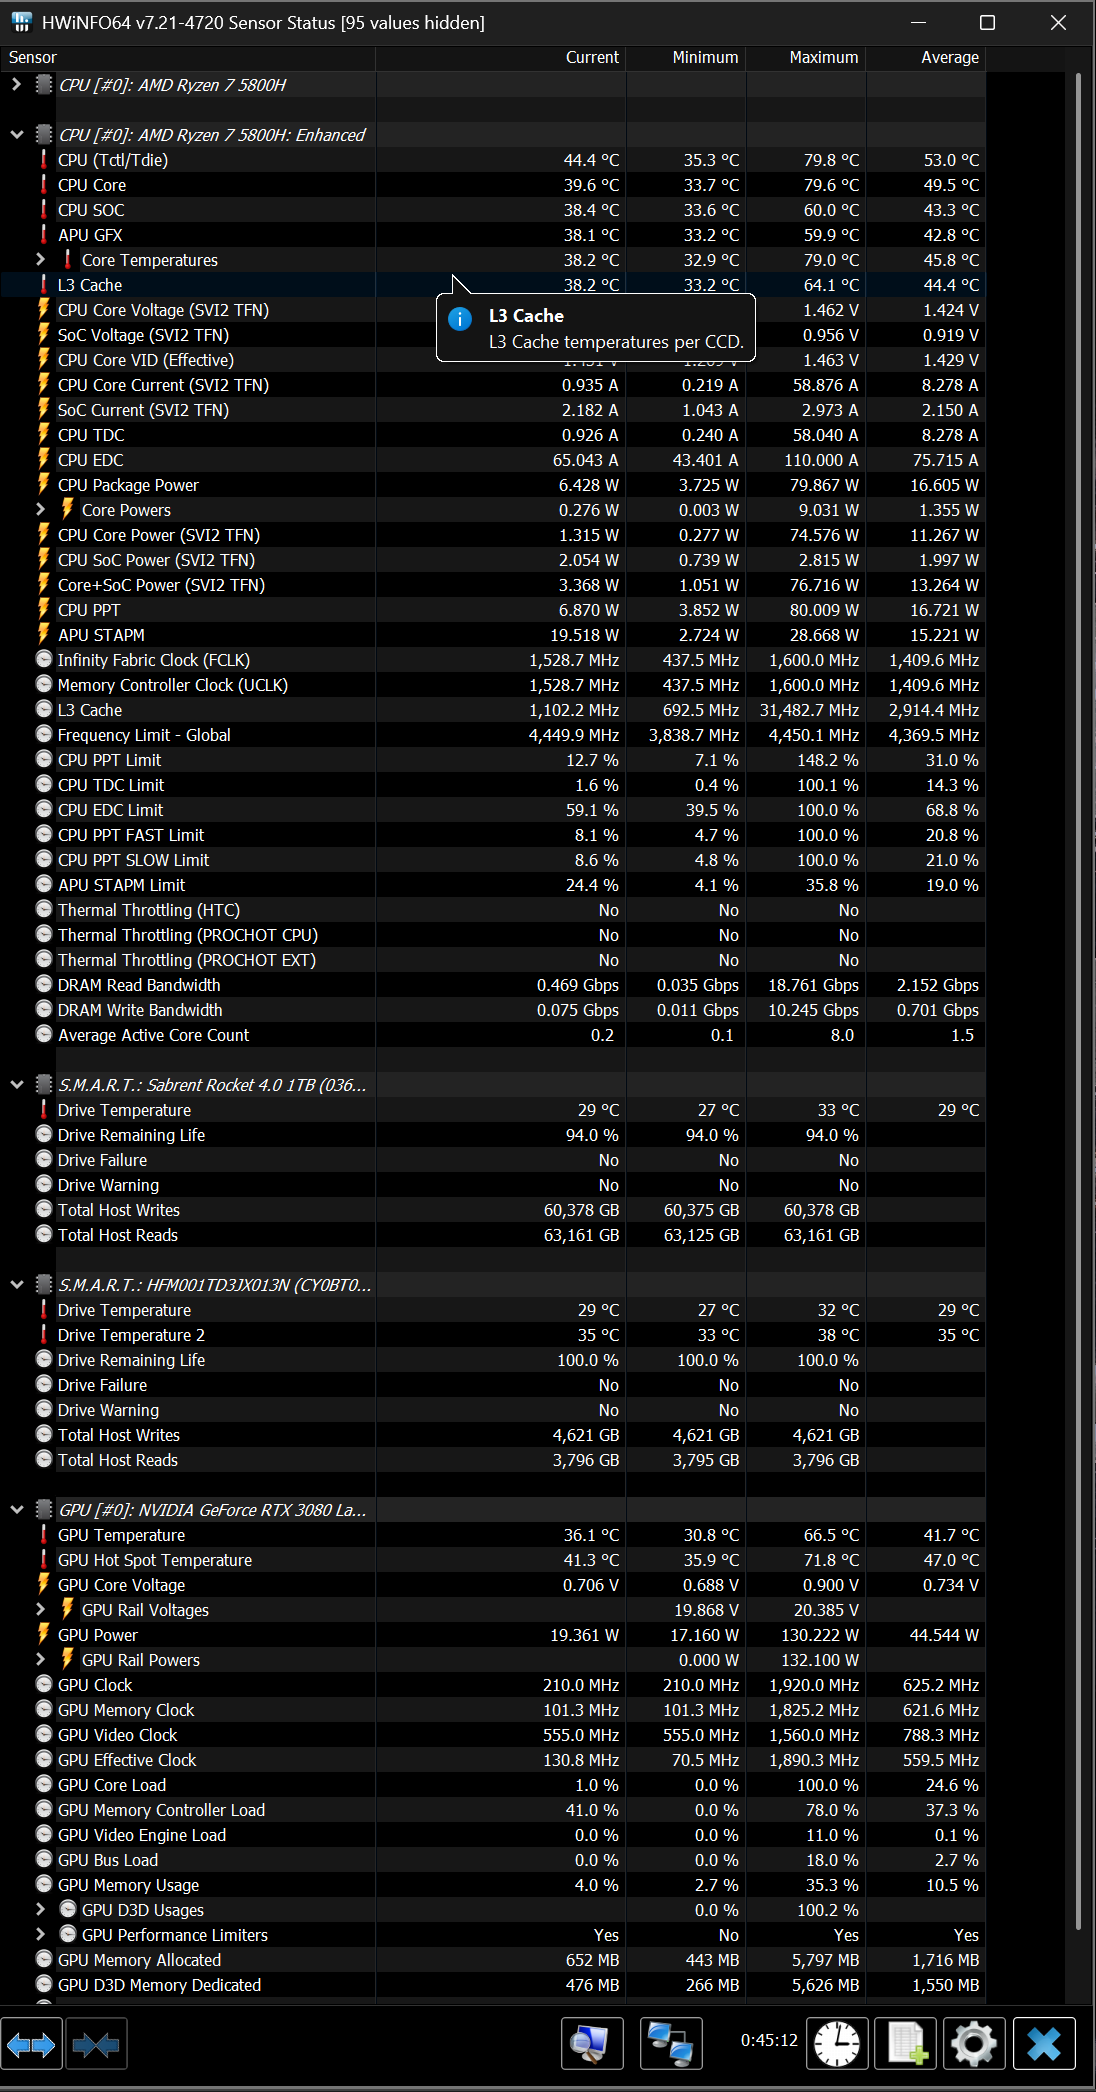
Task: Click the chip icon beside GPU RTX 3080 group
Action: point(44,1510)
